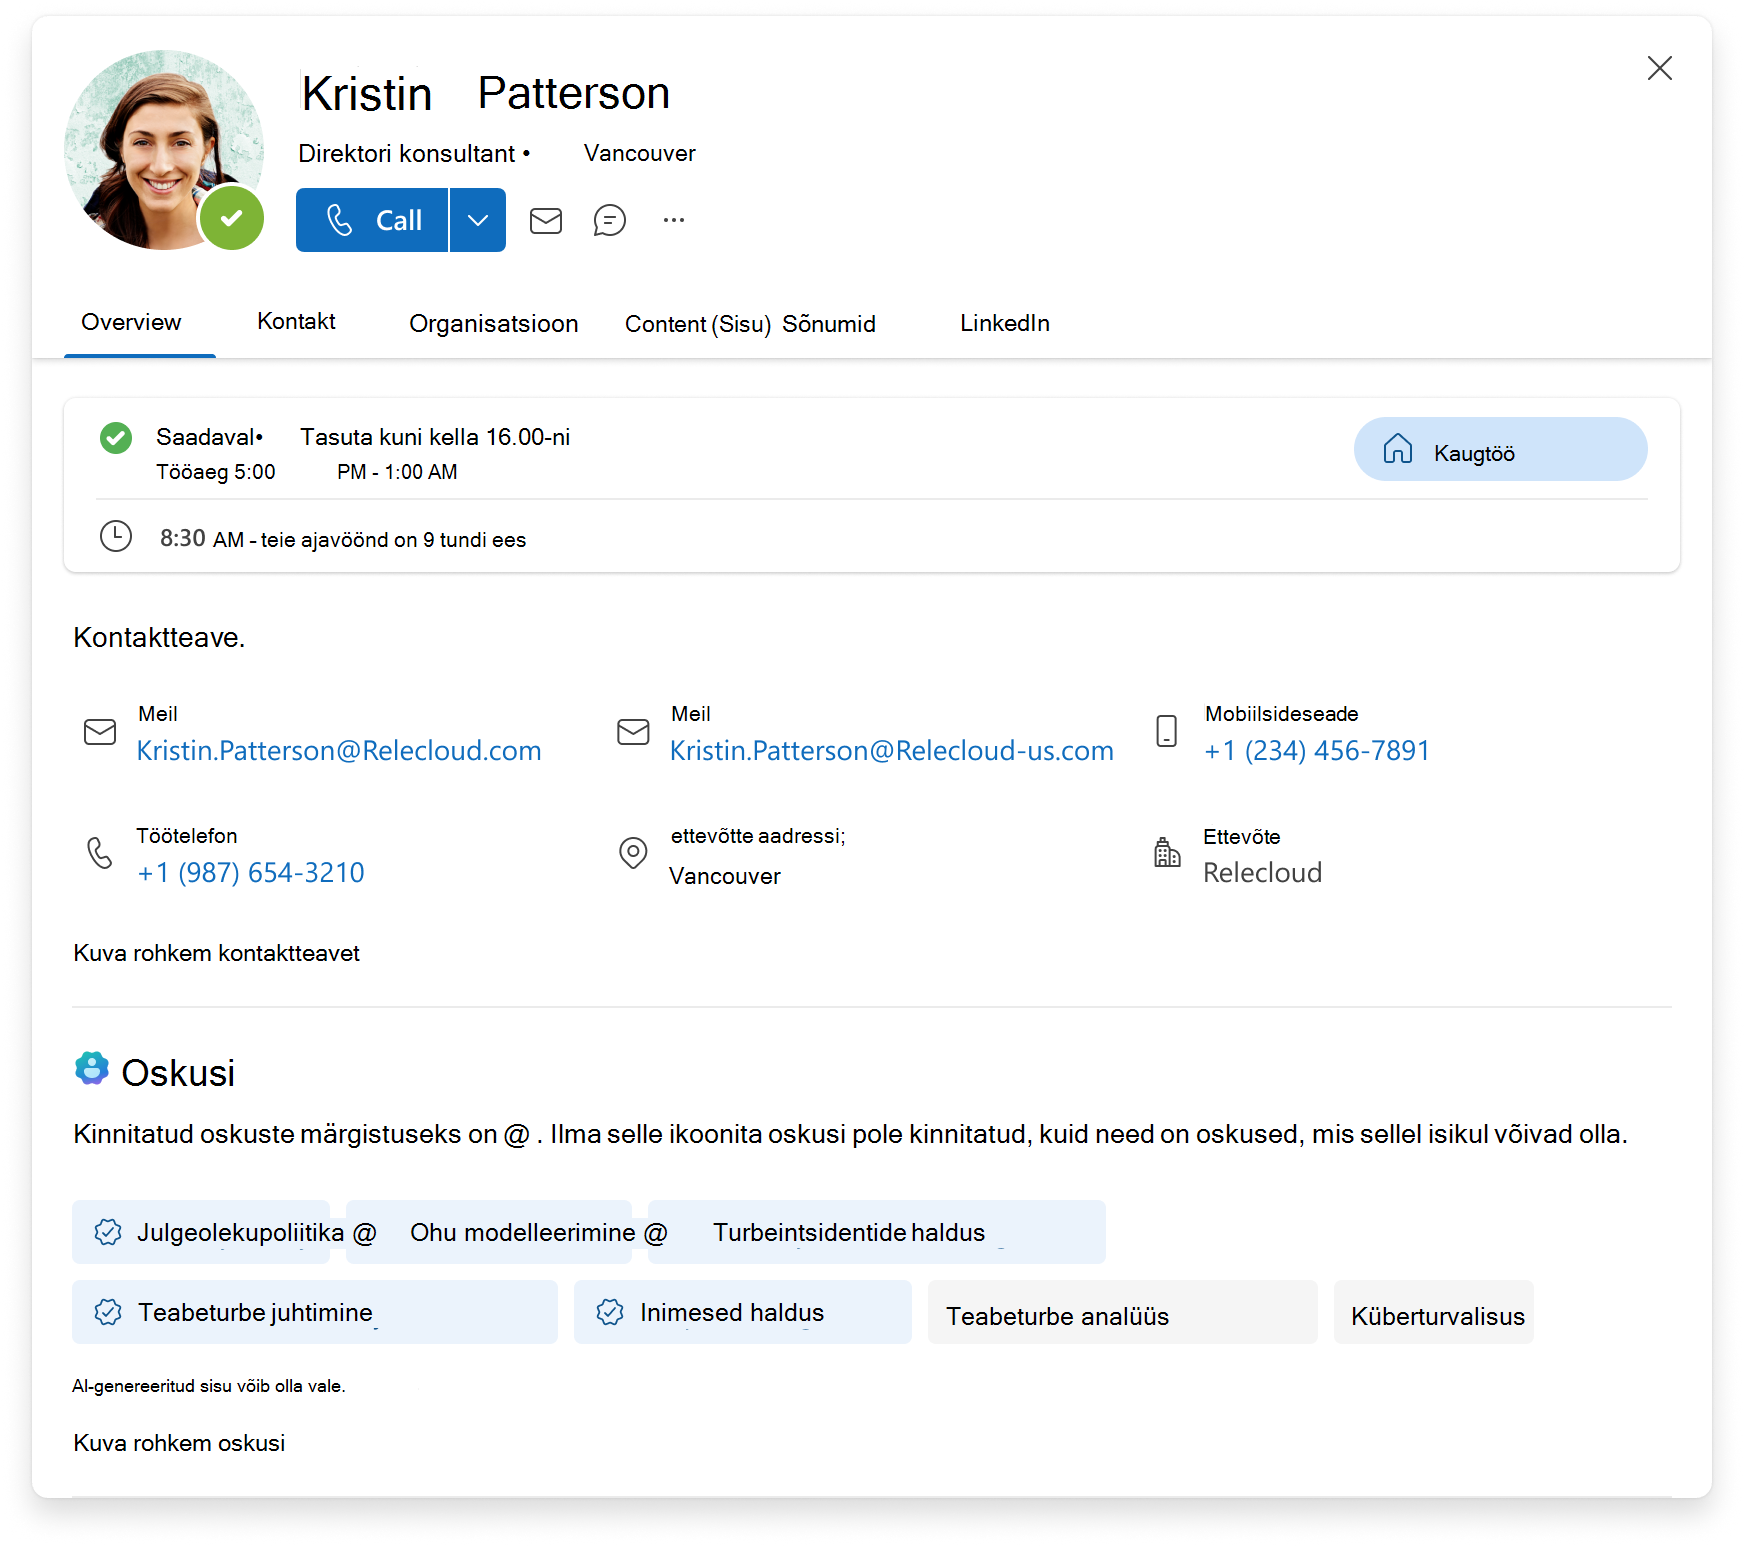Select the Turbeintsidentide haldus skill chip
1744x1546 pixels.
877,1232
